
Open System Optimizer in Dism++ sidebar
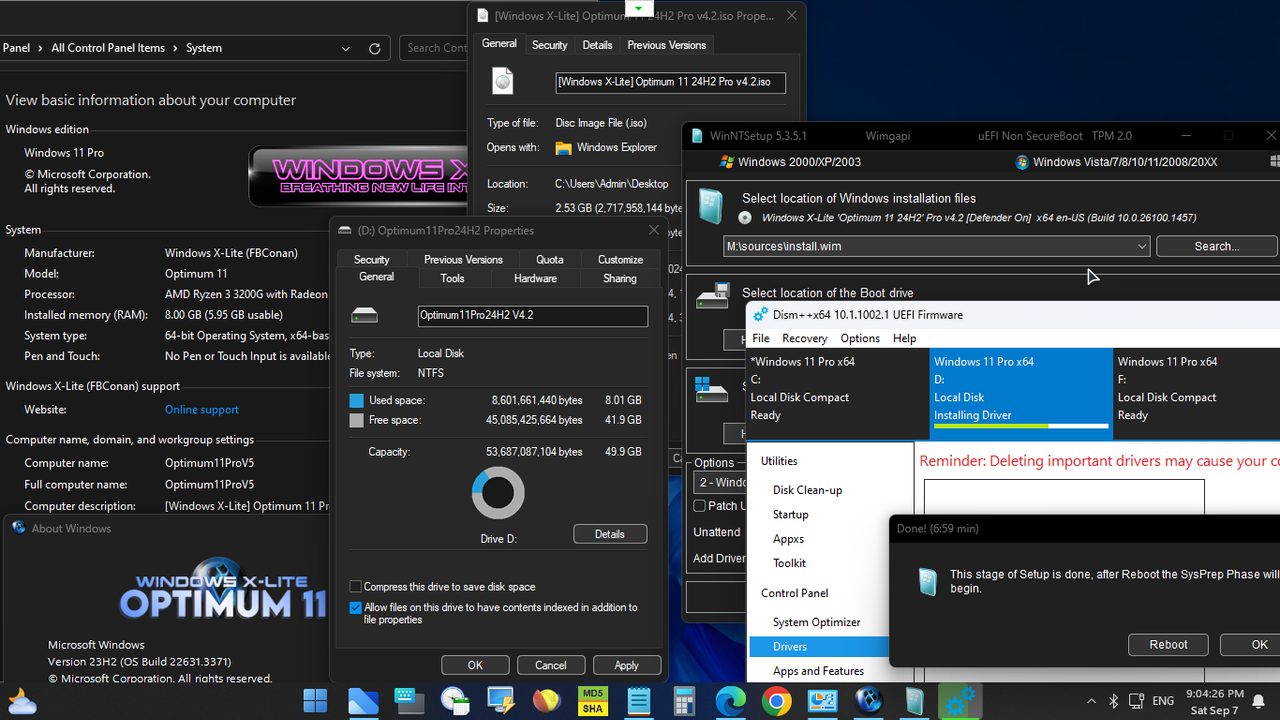(x=816, y=622)
